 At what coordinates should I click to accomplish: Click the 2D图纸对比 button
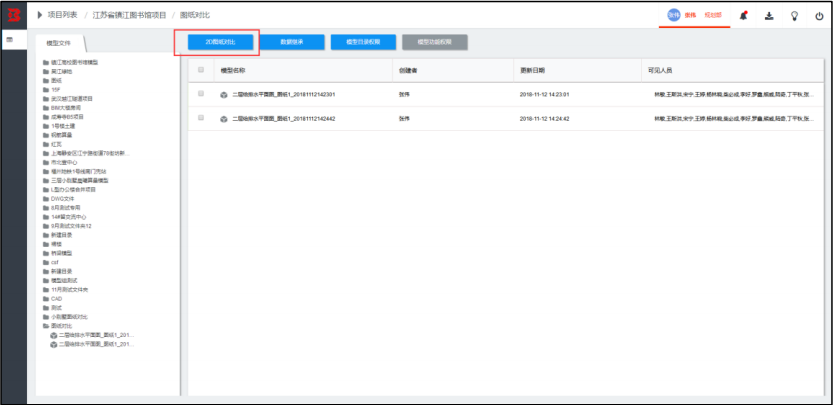coord(220,42)
